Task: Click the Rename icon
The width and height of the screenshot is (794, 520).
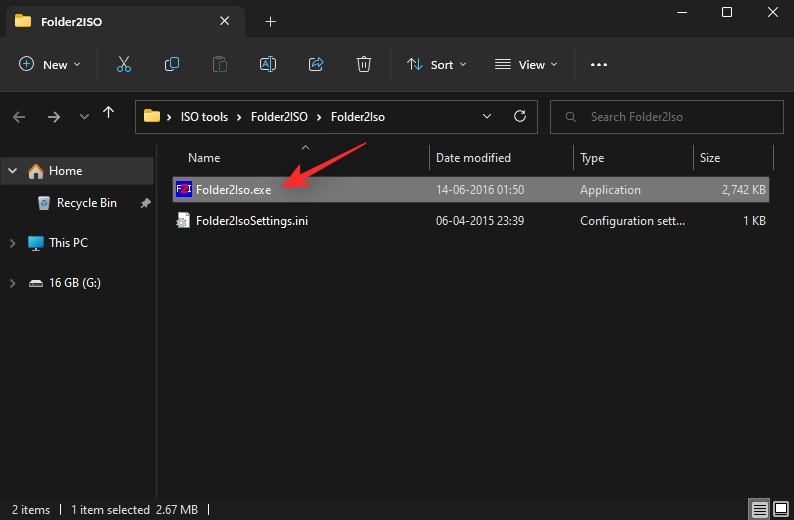Action: coord(268,64)
